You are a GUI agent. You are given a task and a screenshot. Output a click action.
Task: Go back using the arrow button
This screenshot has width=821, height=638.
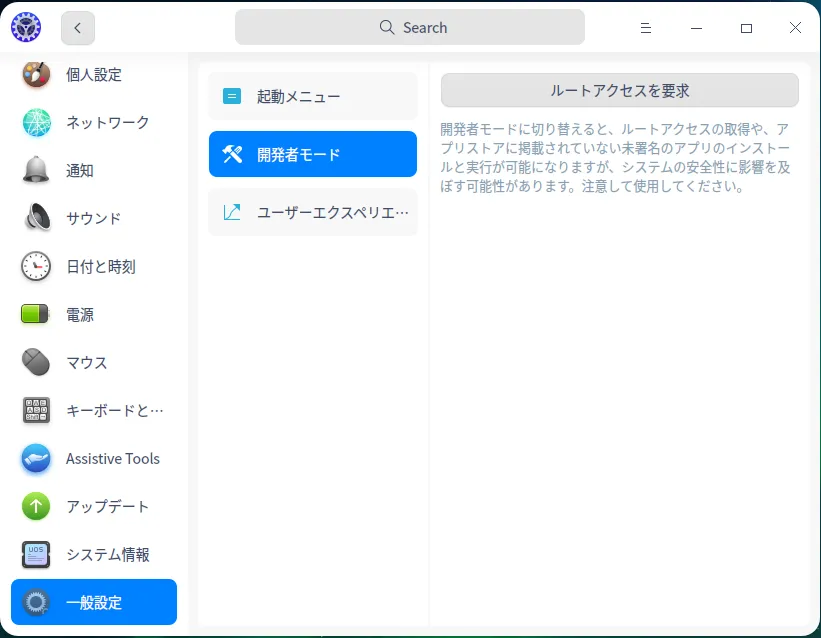coord(77,27)
